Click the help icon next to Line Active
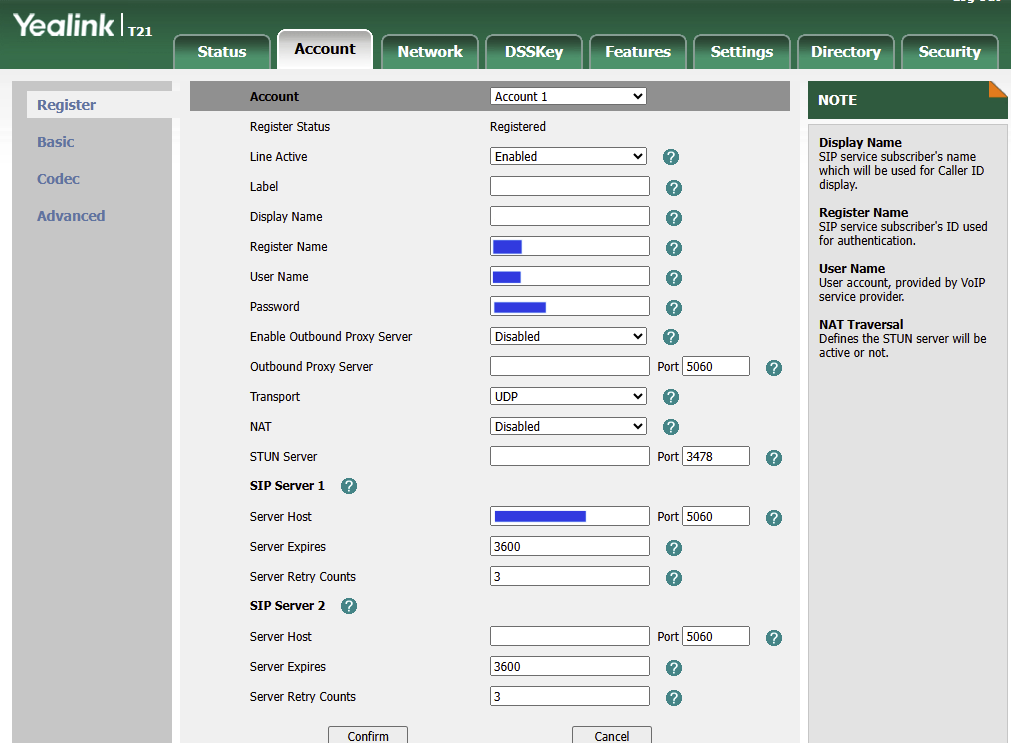Screen dimensions: 1011x743 671,157
